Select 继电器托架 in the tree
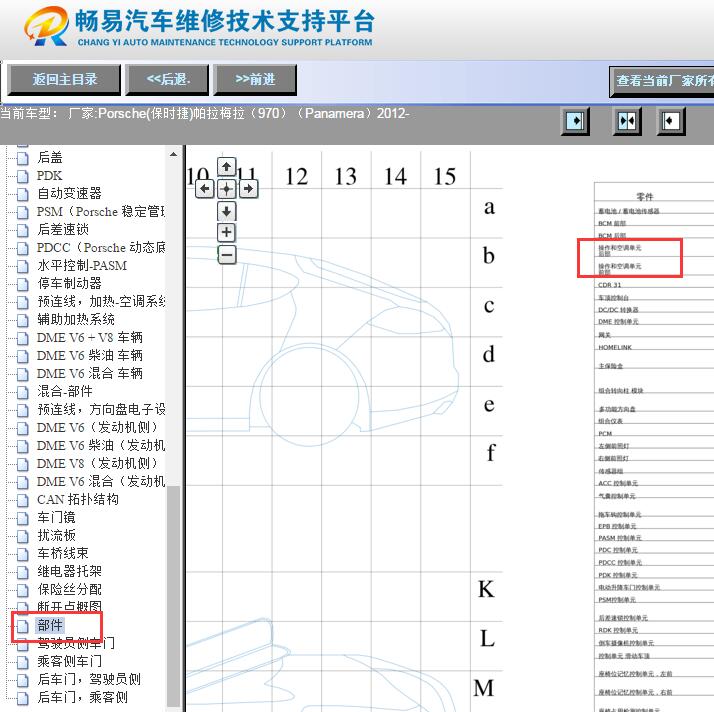Viewport: 714px width, 712px height. 69,571
